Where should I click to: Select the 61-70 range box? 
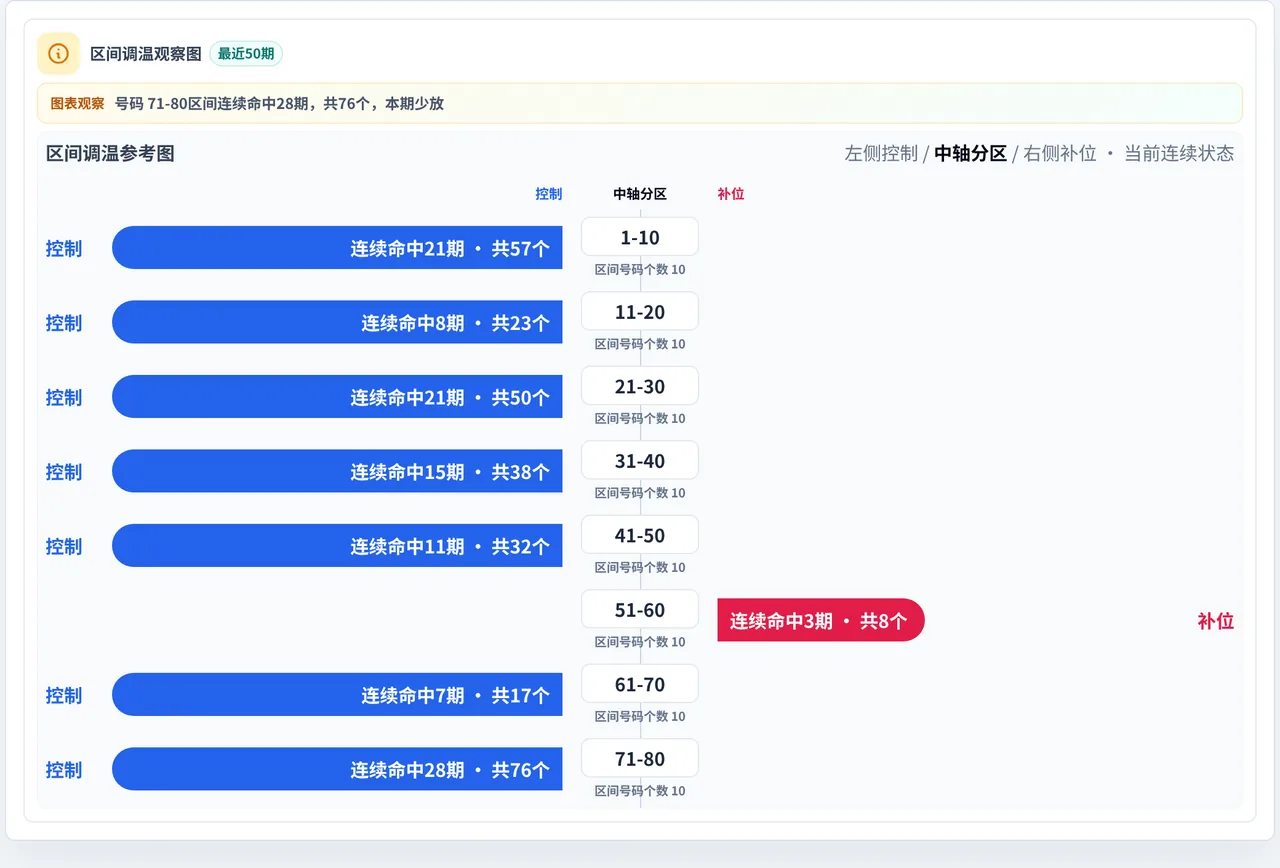640,684
